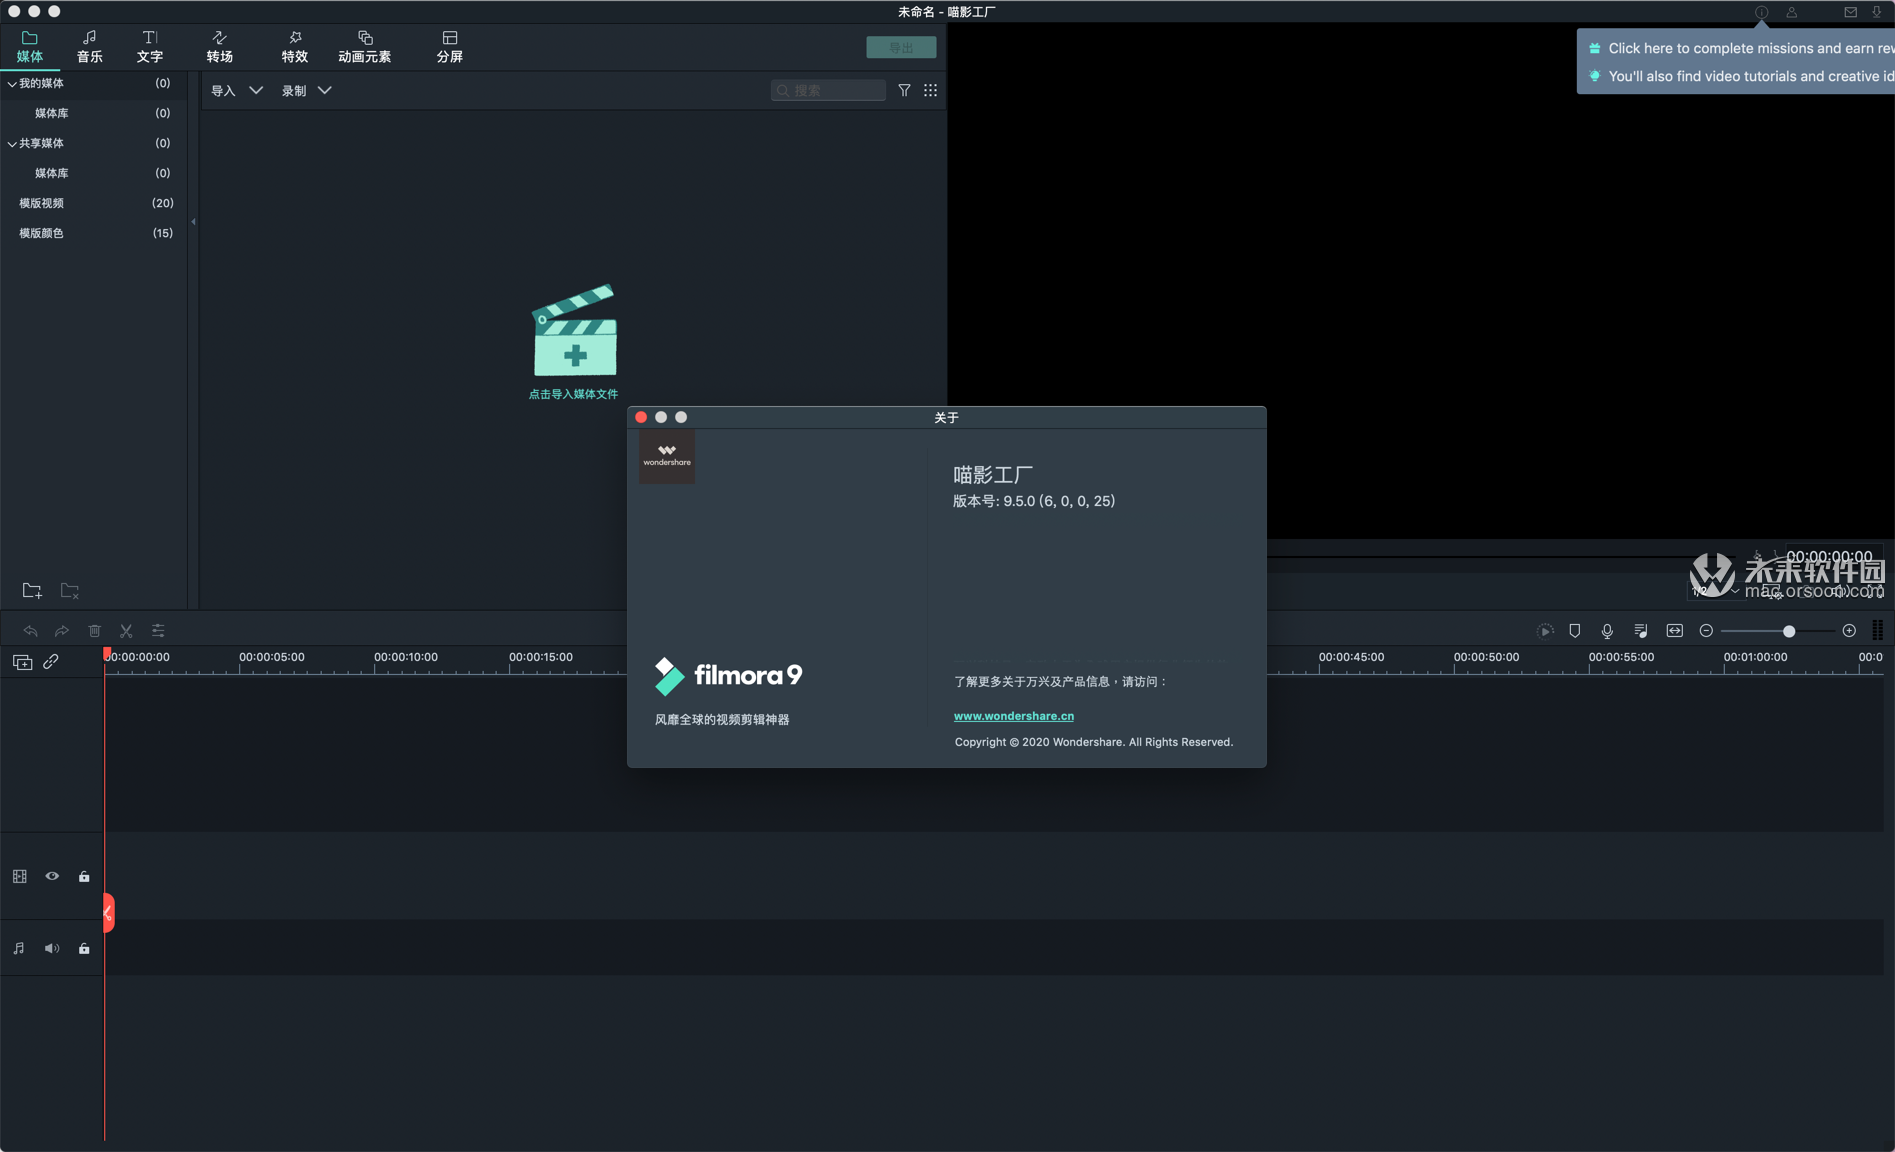Click the redo arrow in timeline toolbar
Viewport: 1895px width, 1152px height.
point(62,631)
